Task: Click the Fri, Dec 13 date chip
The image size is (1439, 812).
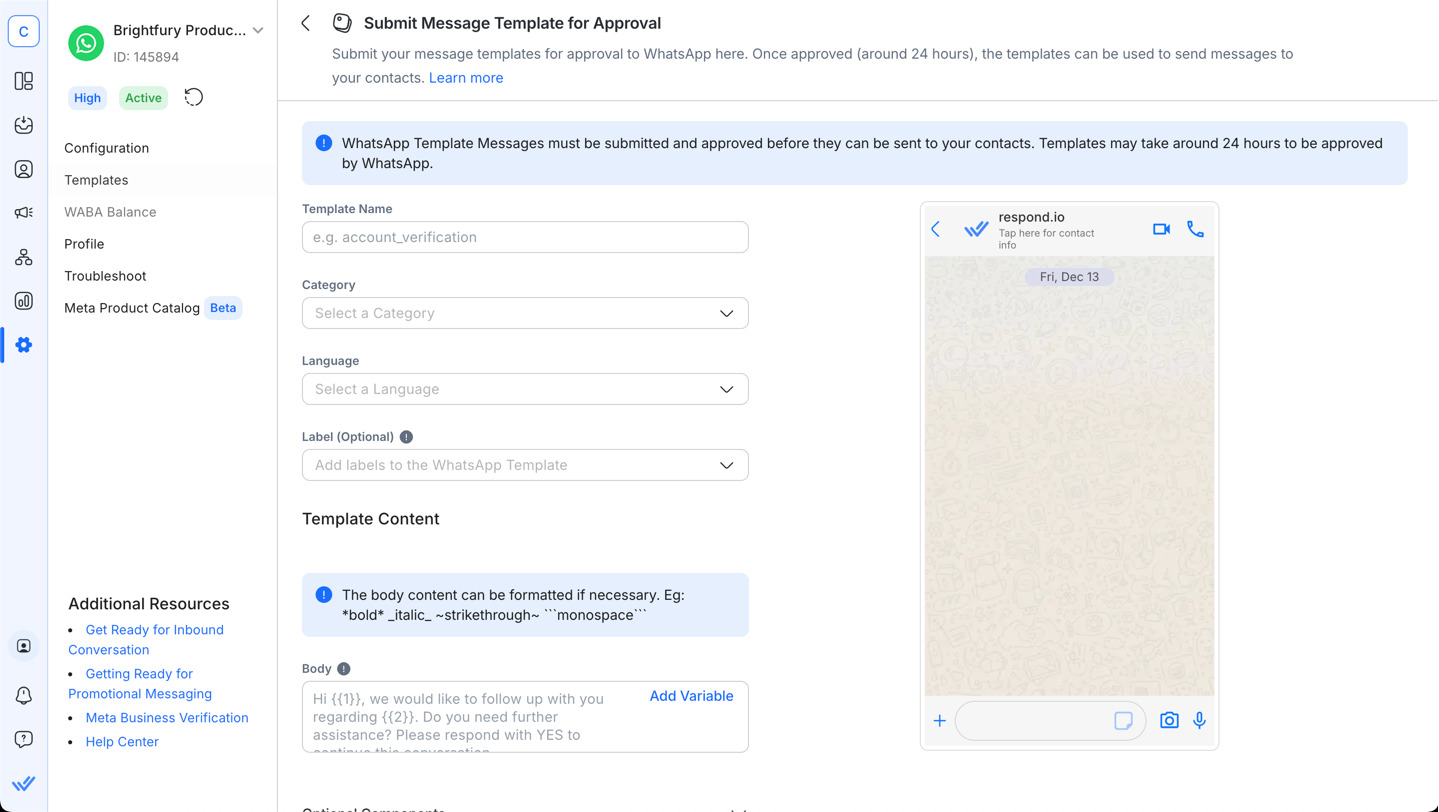Action: 1069,277
